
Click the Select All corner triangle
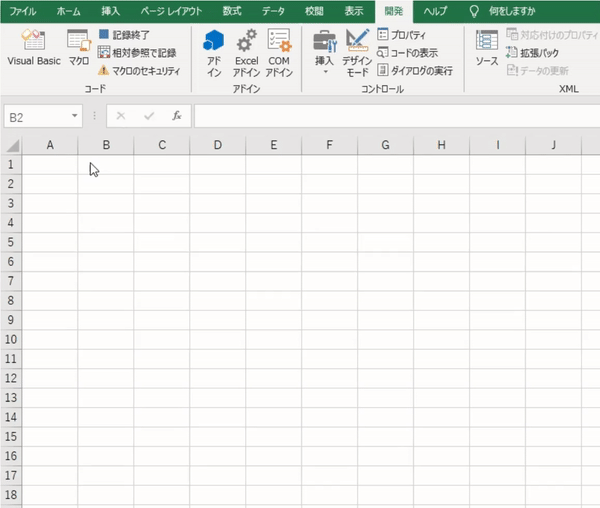(13, 145)
